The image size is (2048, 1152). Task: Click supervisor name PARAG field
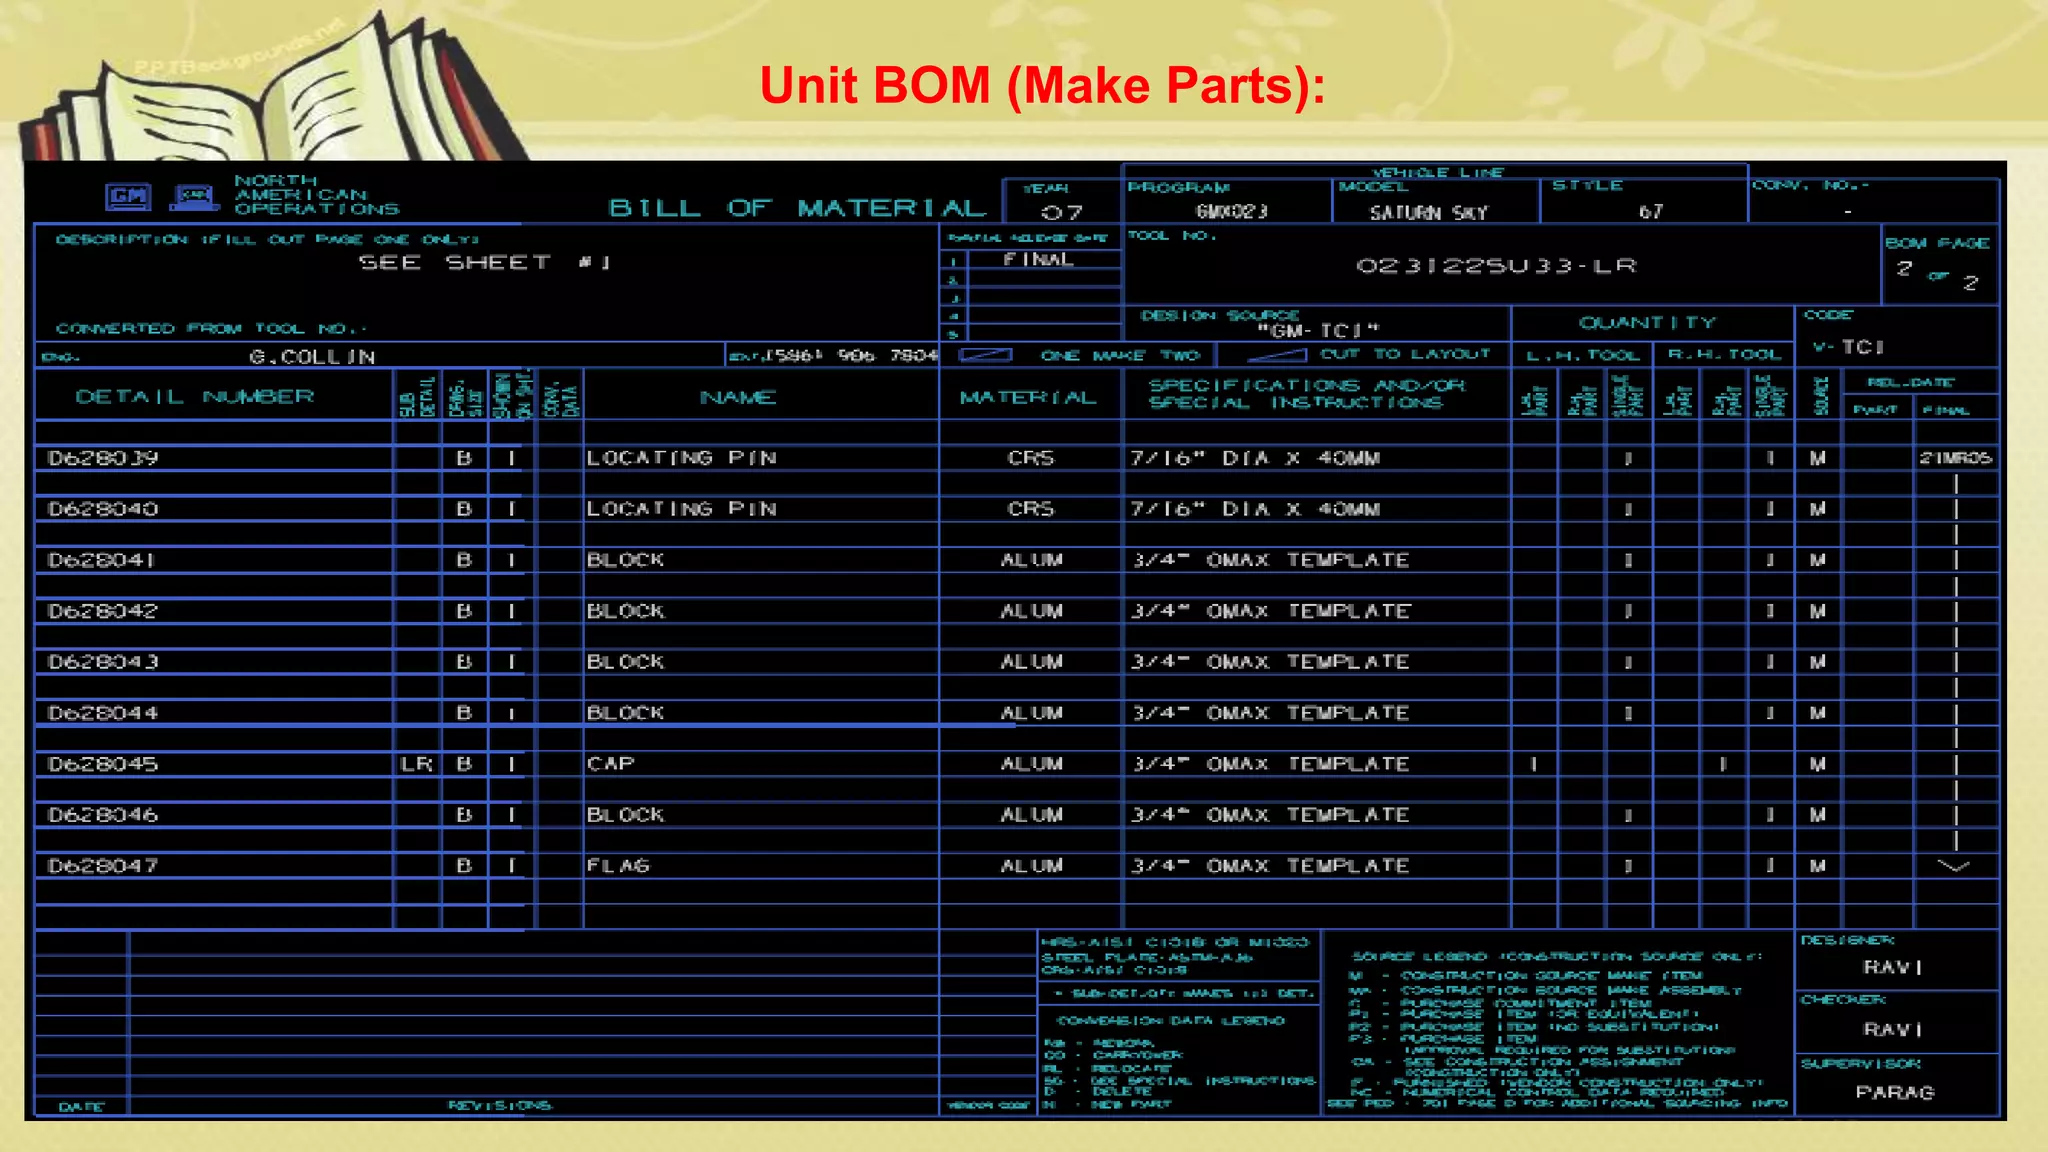[x=1894, y=1092]
